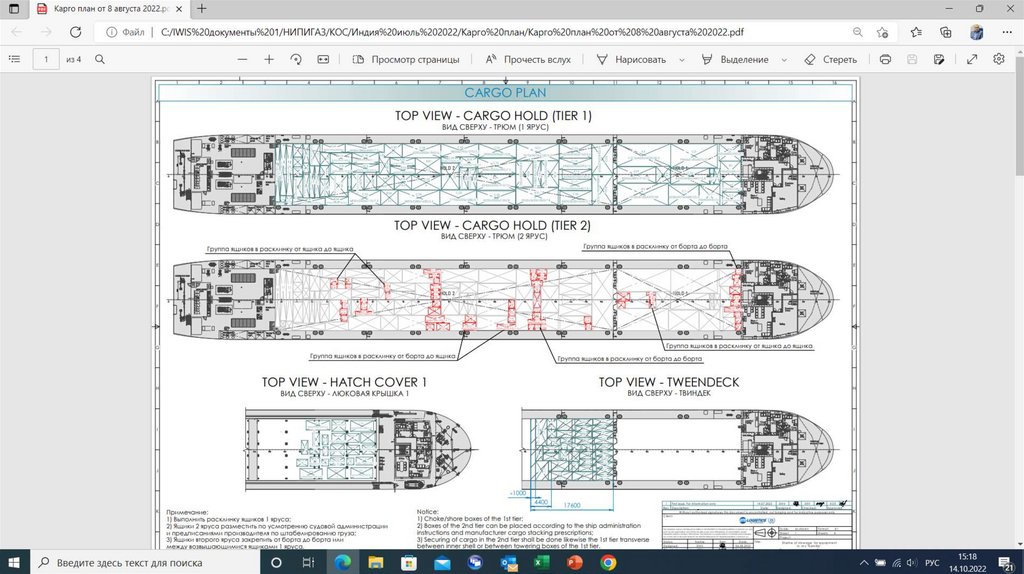
Task: Open a new browser tab
Action: click(201, 8)
